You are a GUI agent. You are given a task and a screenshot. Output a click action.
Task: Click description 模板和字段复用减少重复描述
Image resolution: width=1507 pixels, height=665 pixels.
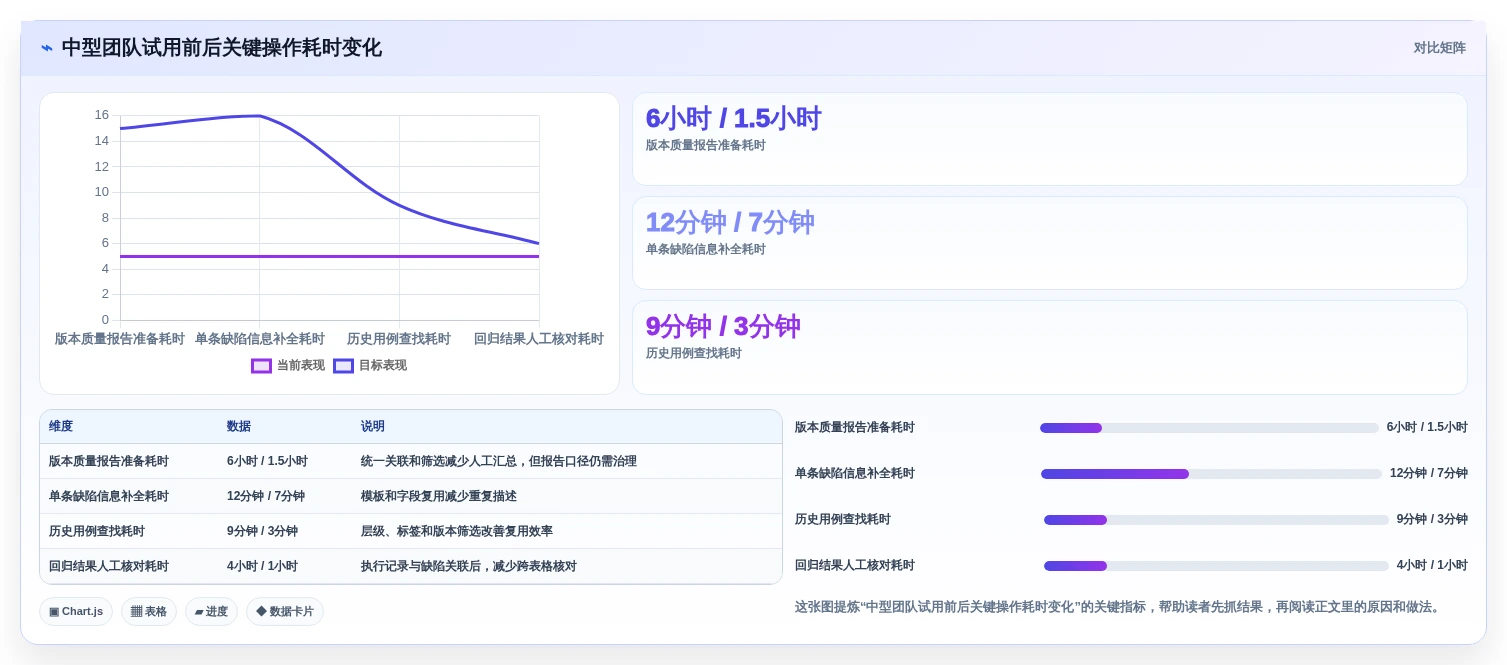pyautogui.click(x=439, y=496)
